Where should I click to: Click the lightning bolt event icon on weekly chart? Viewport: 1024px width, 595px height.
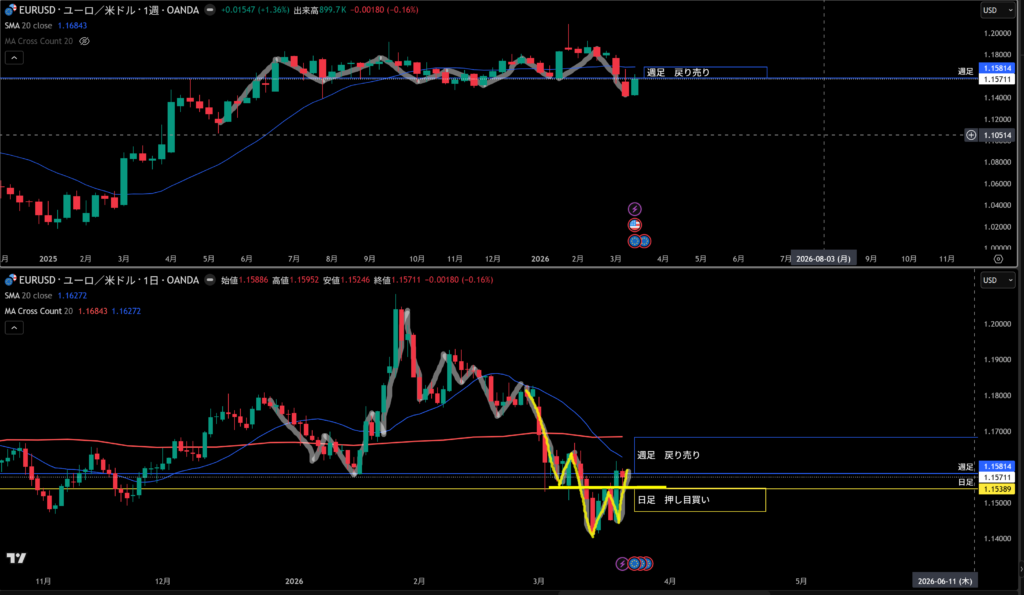point(634,209)
